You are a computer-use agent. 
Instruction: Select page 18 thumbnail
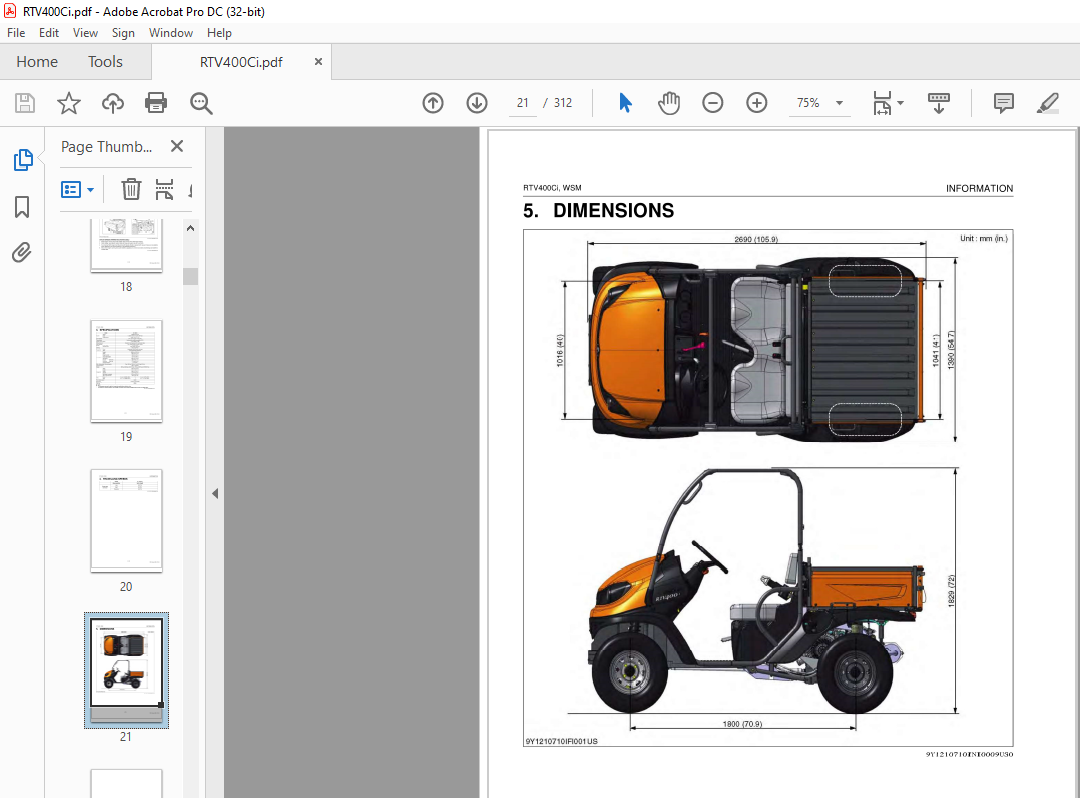pyautogui.click(x=126, y=245)
